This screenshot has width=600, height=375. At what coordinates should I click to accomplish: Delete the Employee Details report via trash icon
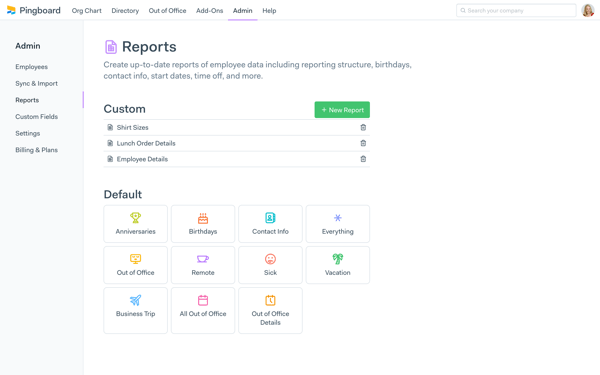tap(363, 159)
